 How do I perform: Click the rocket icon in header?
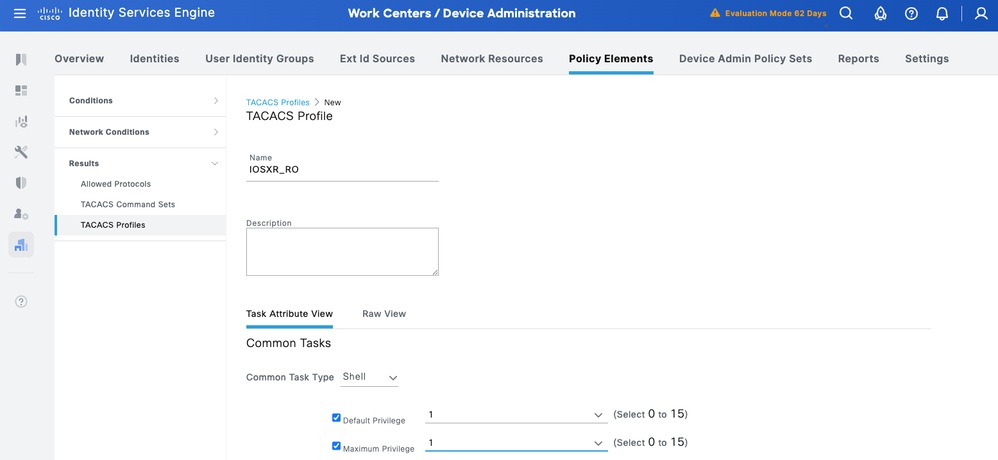880,13
